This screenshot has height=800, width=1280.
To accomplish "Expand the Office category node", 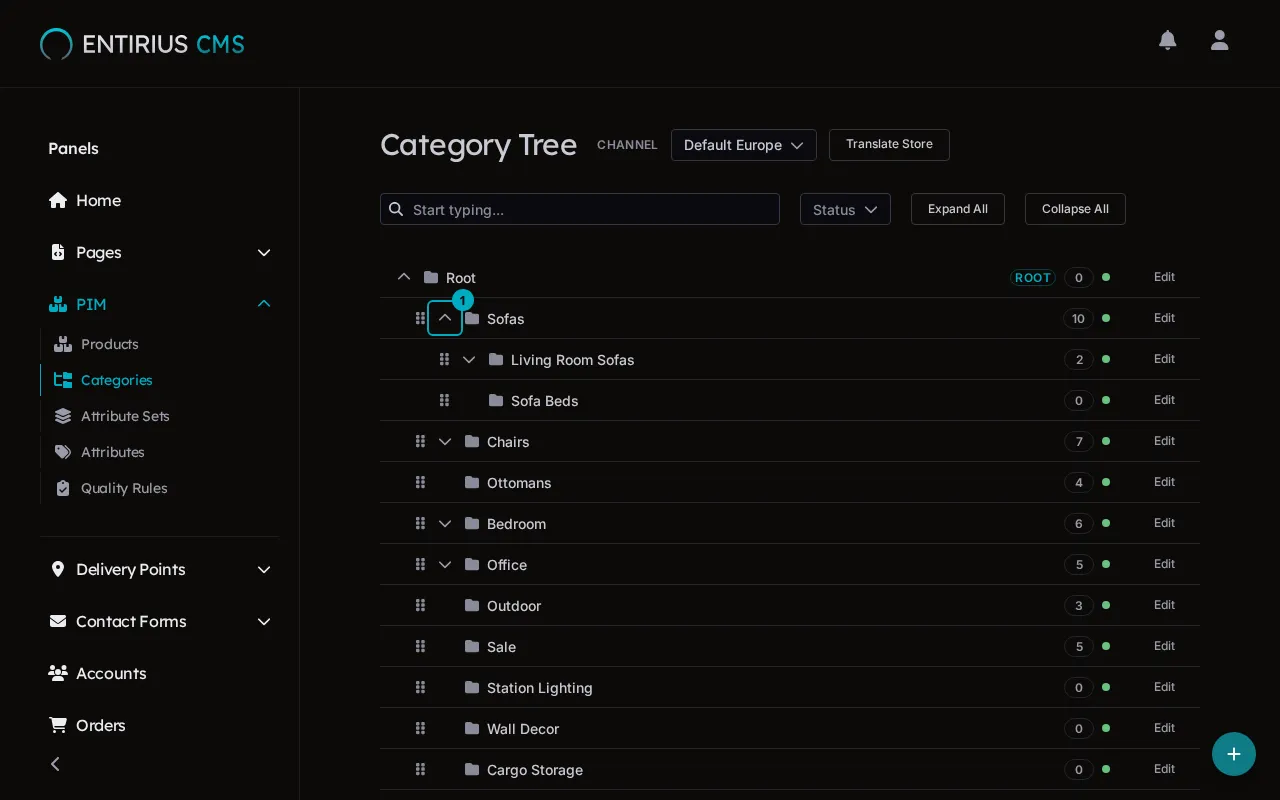I will (x=445, y=564).
